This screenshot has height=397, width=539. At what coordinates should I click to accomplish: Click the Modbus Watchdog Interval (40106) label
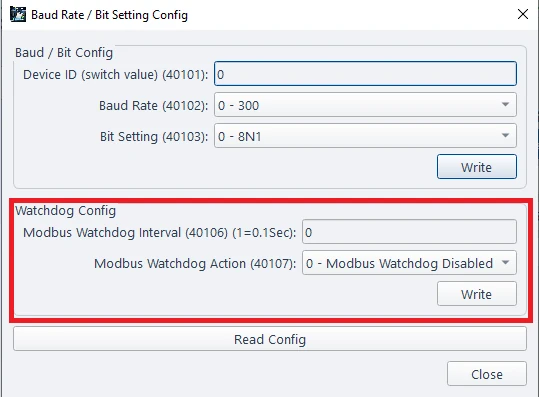[x=160, y=233]
